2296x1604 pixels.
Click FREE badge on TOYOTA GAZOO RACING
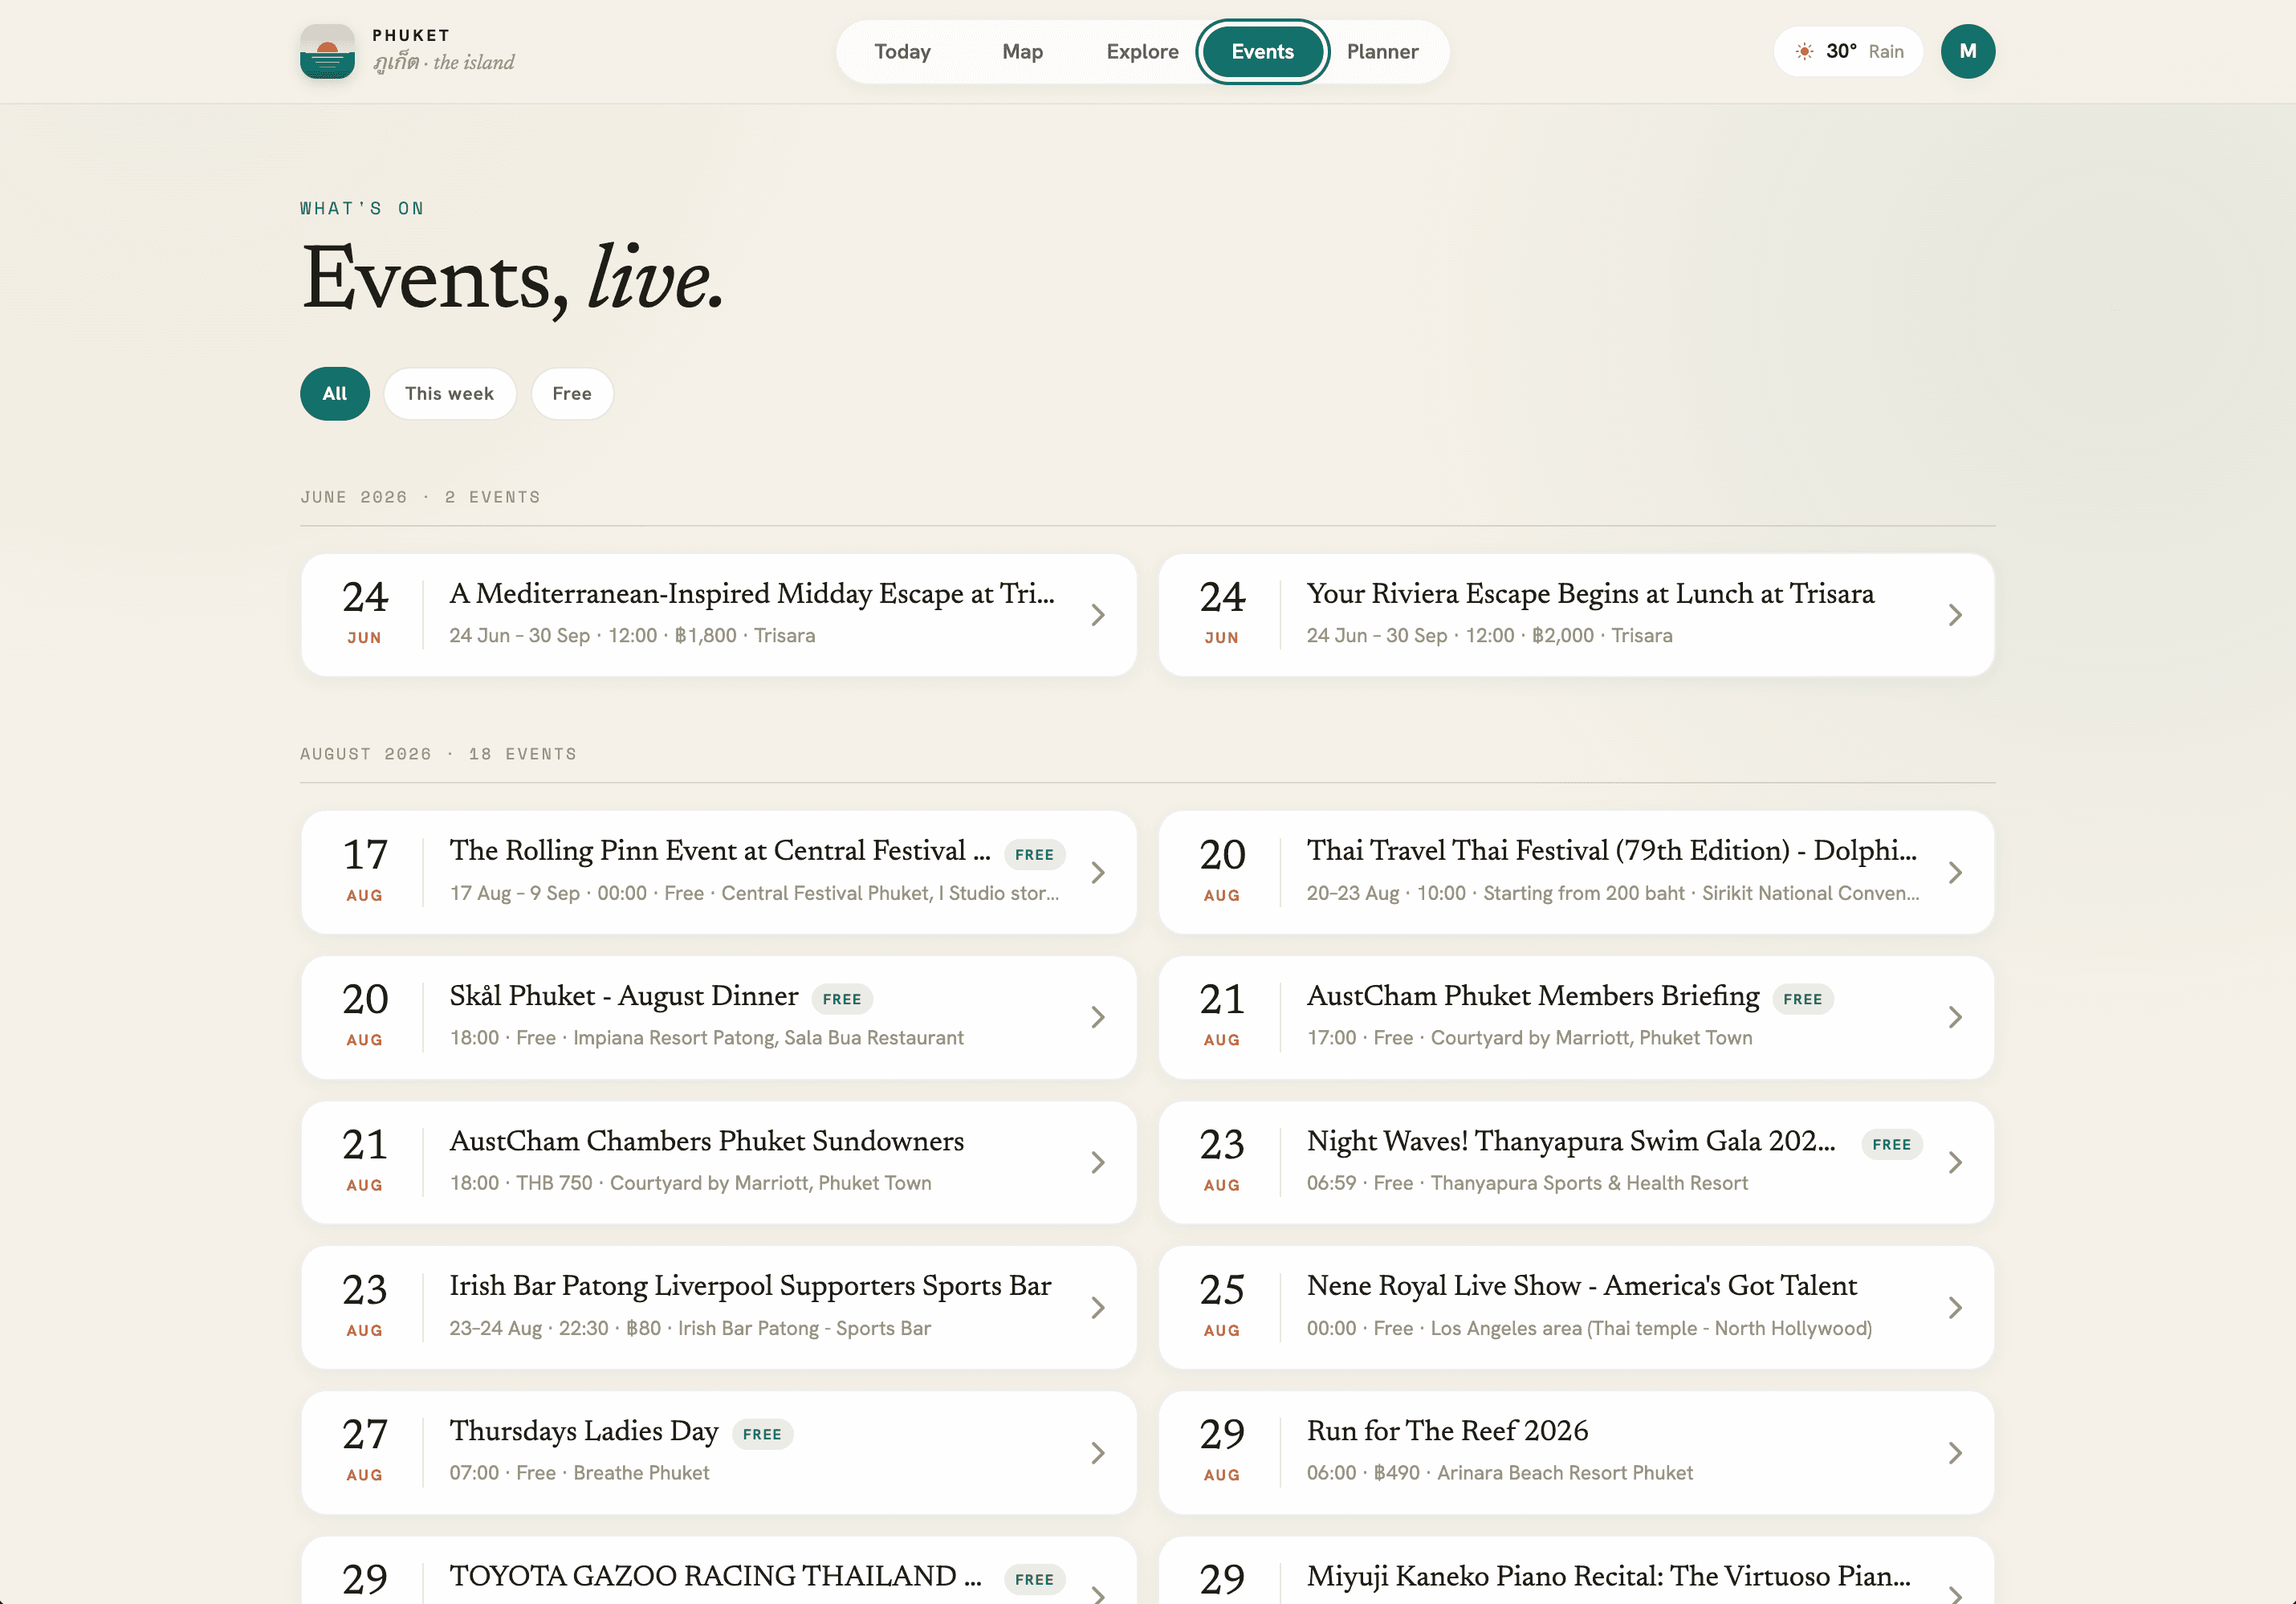1034,1579
